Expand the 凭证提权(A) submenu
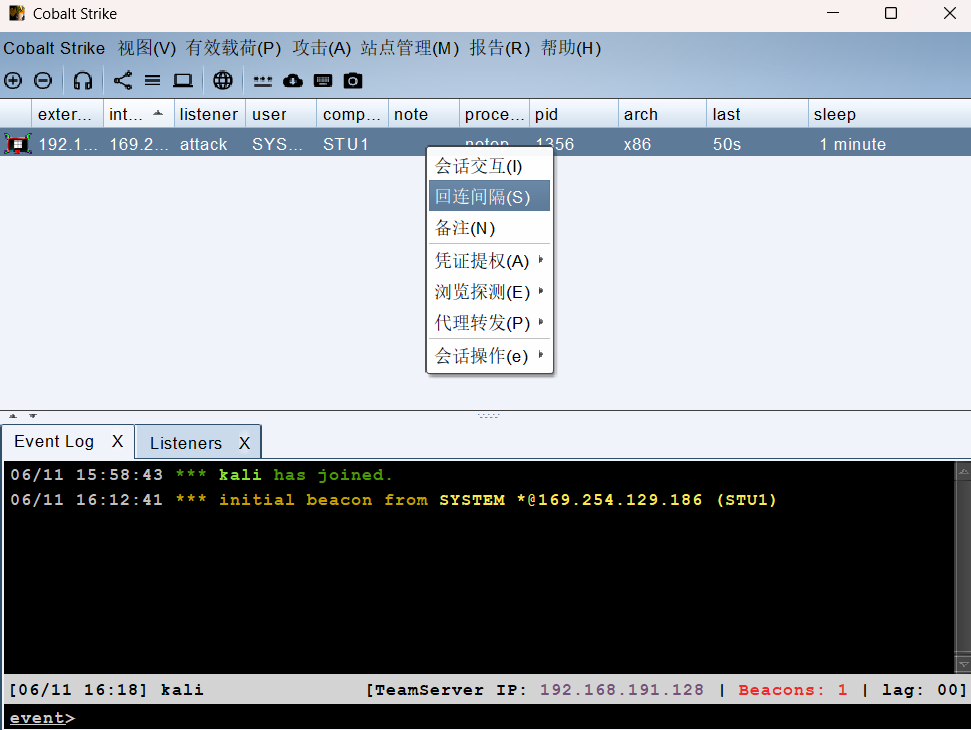Image resolution: width=971 pixels, height=730 pixels. [x=489, y=261]
